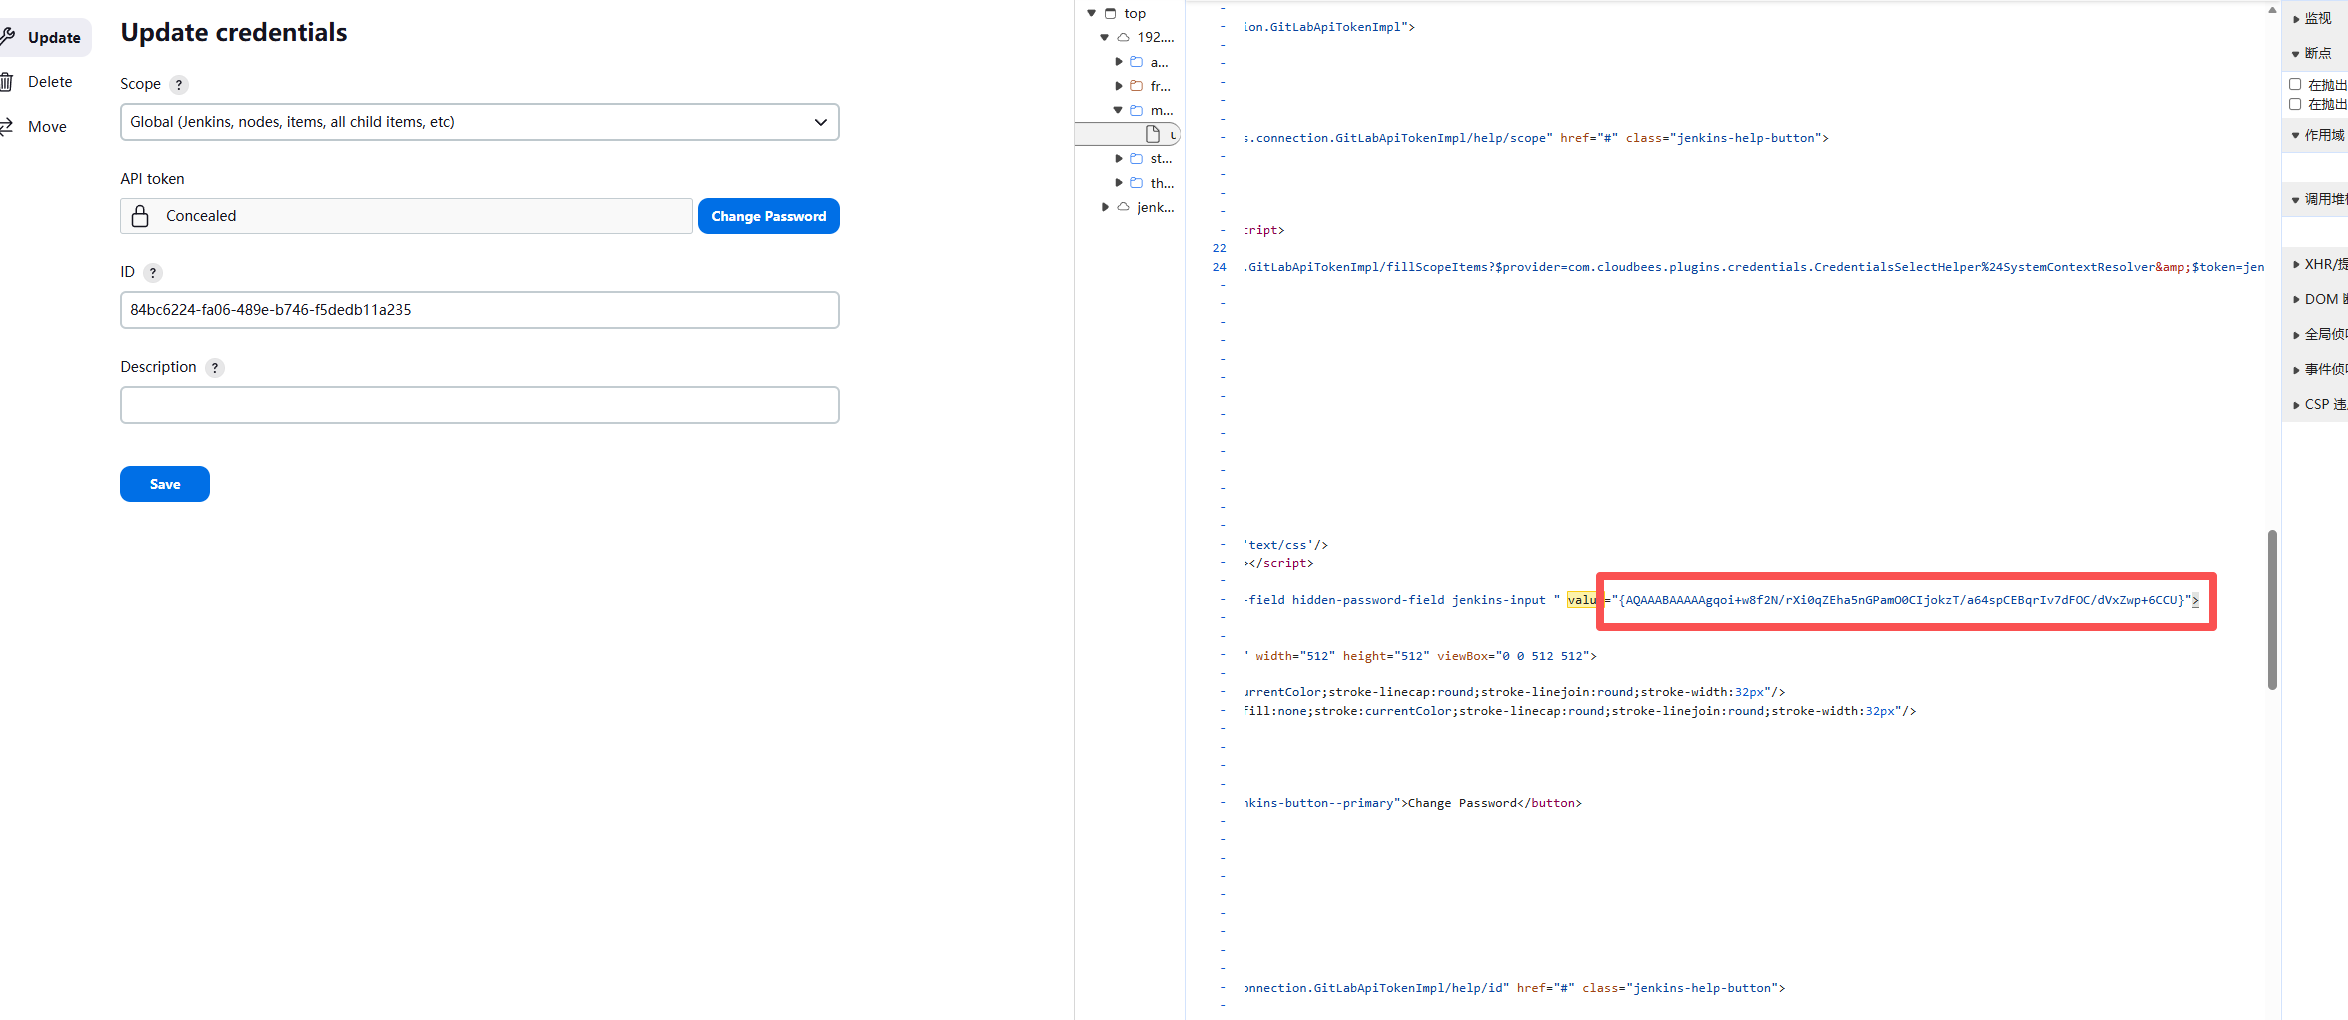Click the Change Password button

(769, 216)
